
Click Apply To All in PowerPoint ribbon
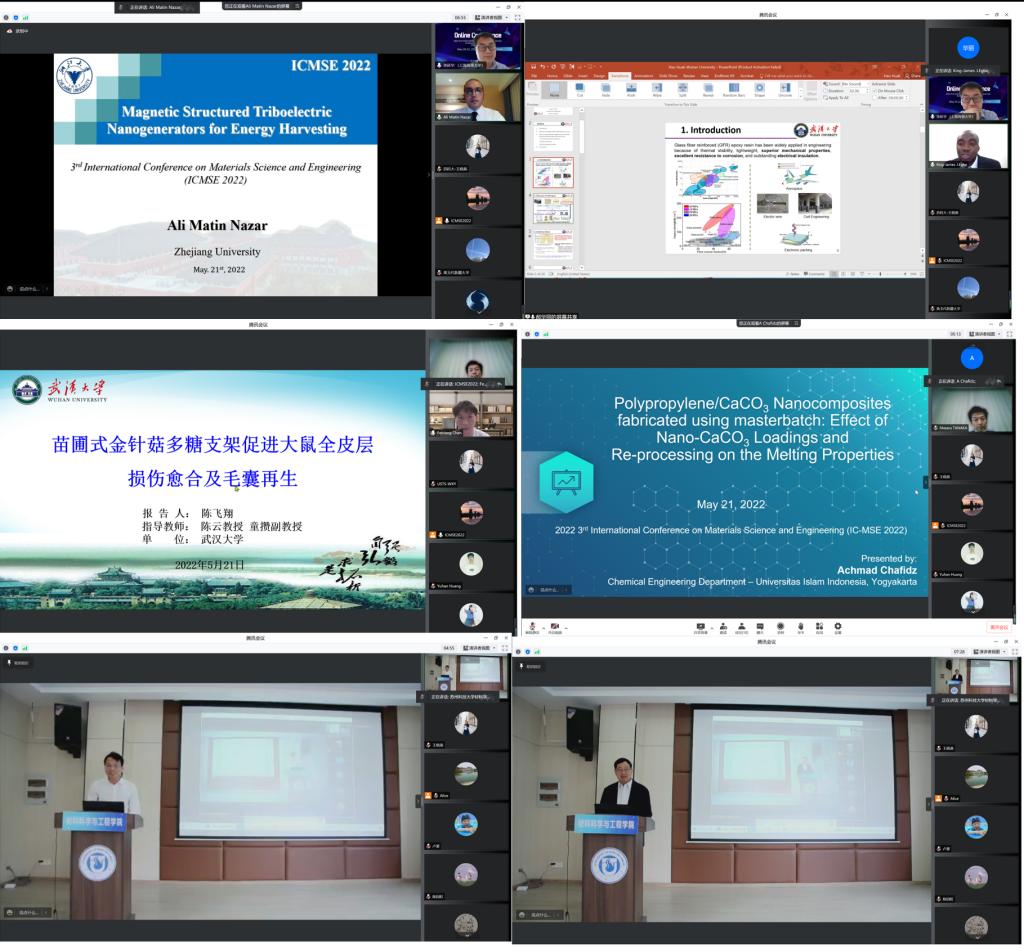[837, 97]
